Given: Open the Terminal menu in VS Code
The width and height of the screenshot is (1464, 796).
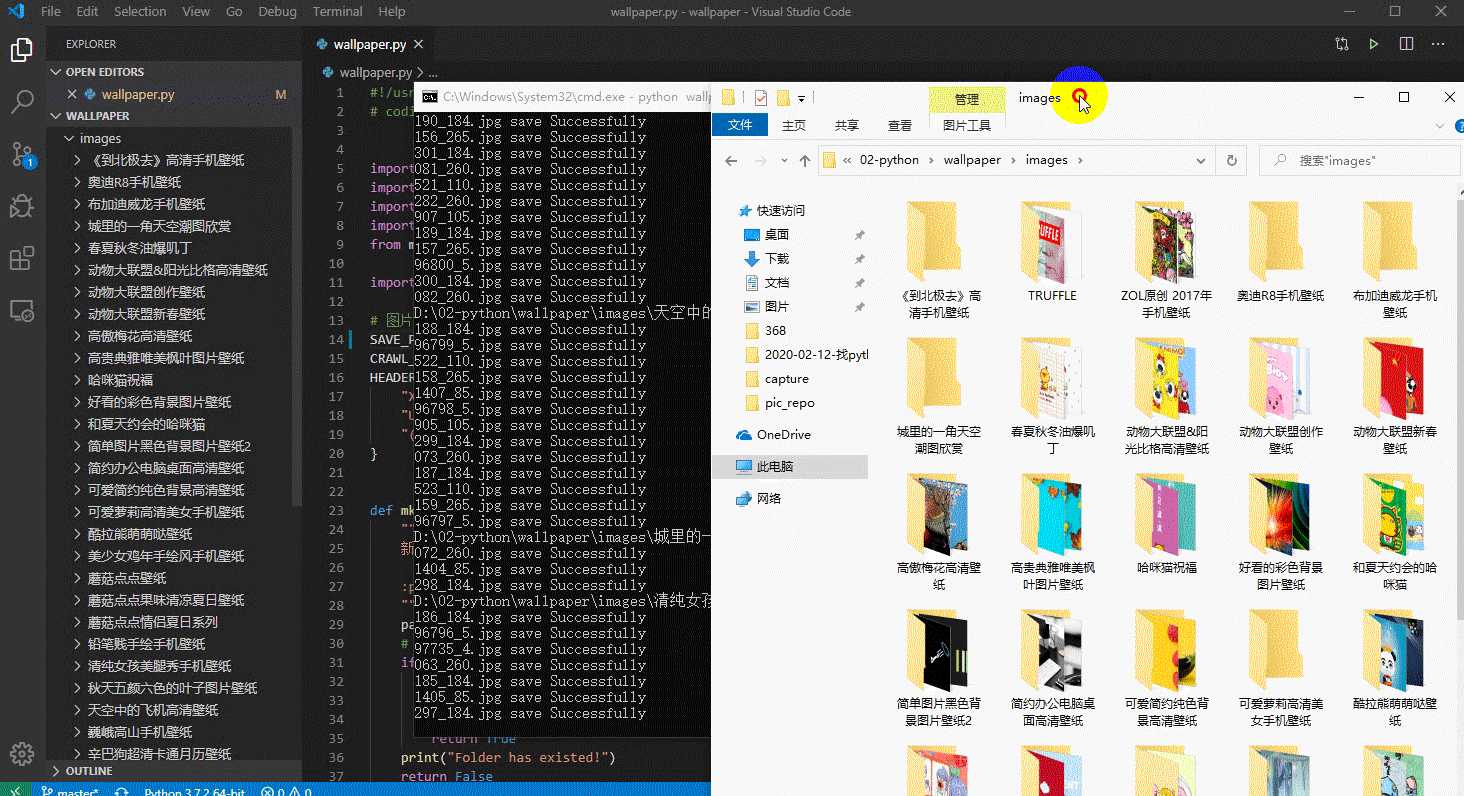Looking at the screenshot, I should (x=338, y=12).
